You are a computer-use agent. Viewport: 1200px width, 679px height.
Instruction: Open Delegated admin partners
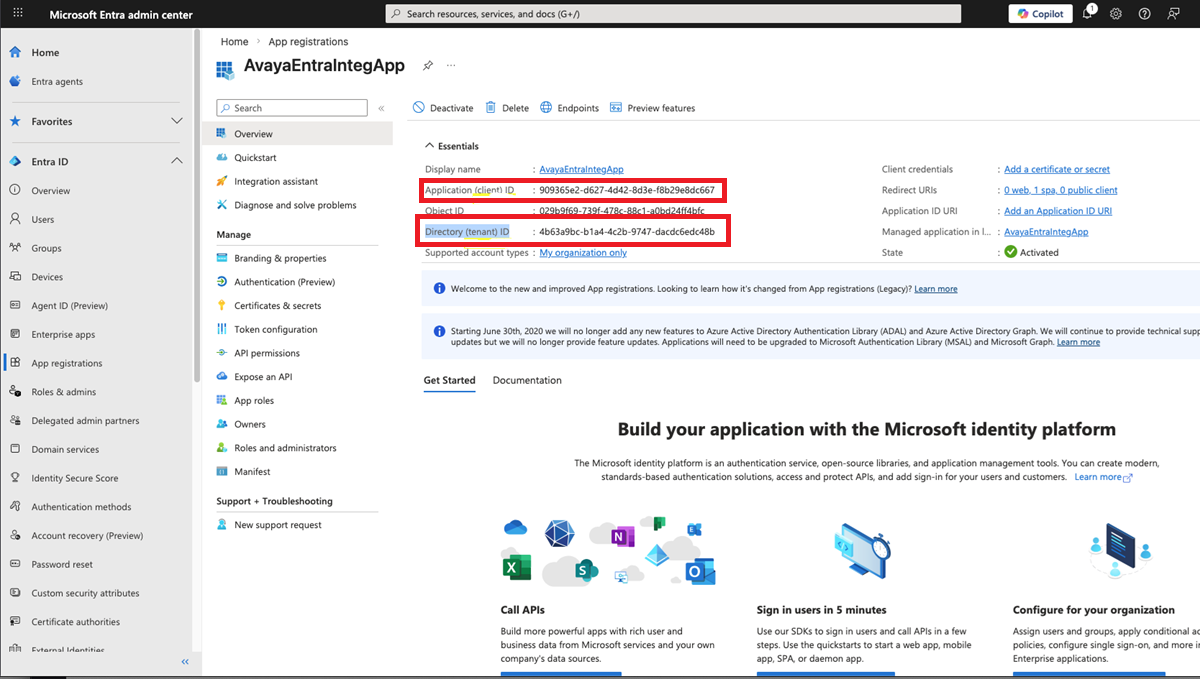click(85, 421)
